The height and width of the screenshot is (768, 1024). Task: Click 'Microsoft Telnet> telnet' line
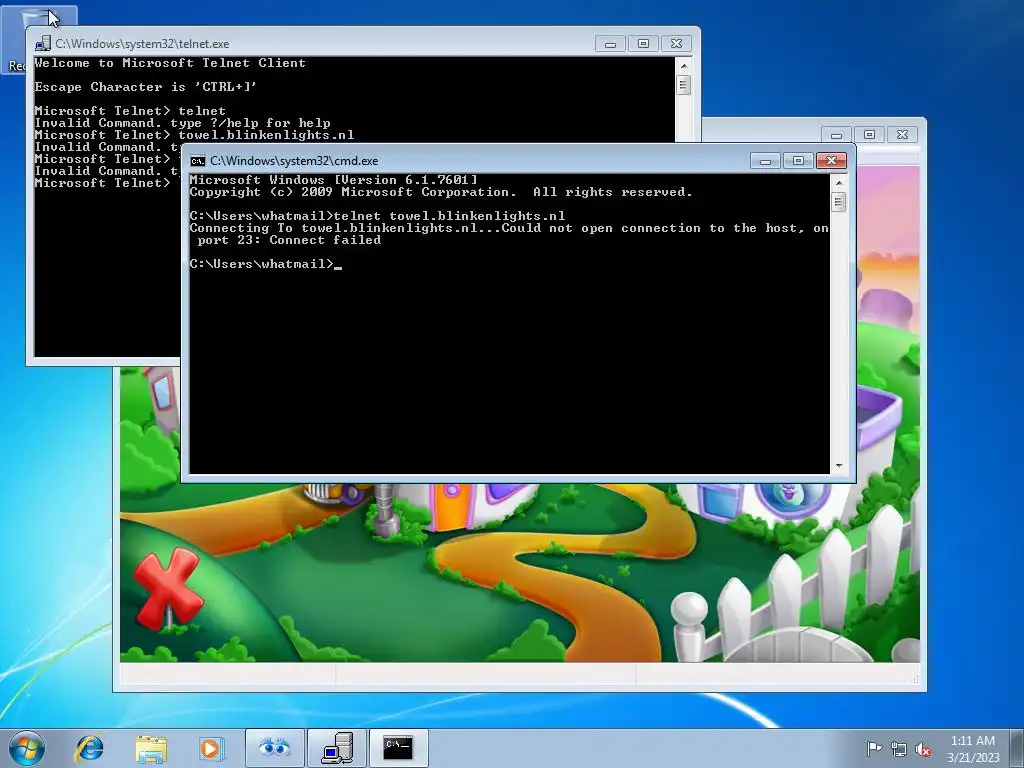(130, 111)
